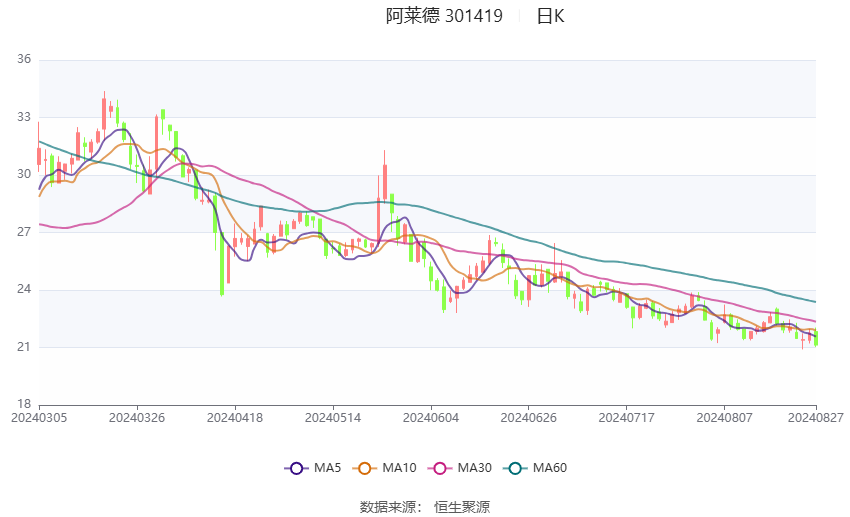This screenshot has height=517, width=850.
Task: Toggle the MA5 legend circle marker
Action: tap(296, 468)
